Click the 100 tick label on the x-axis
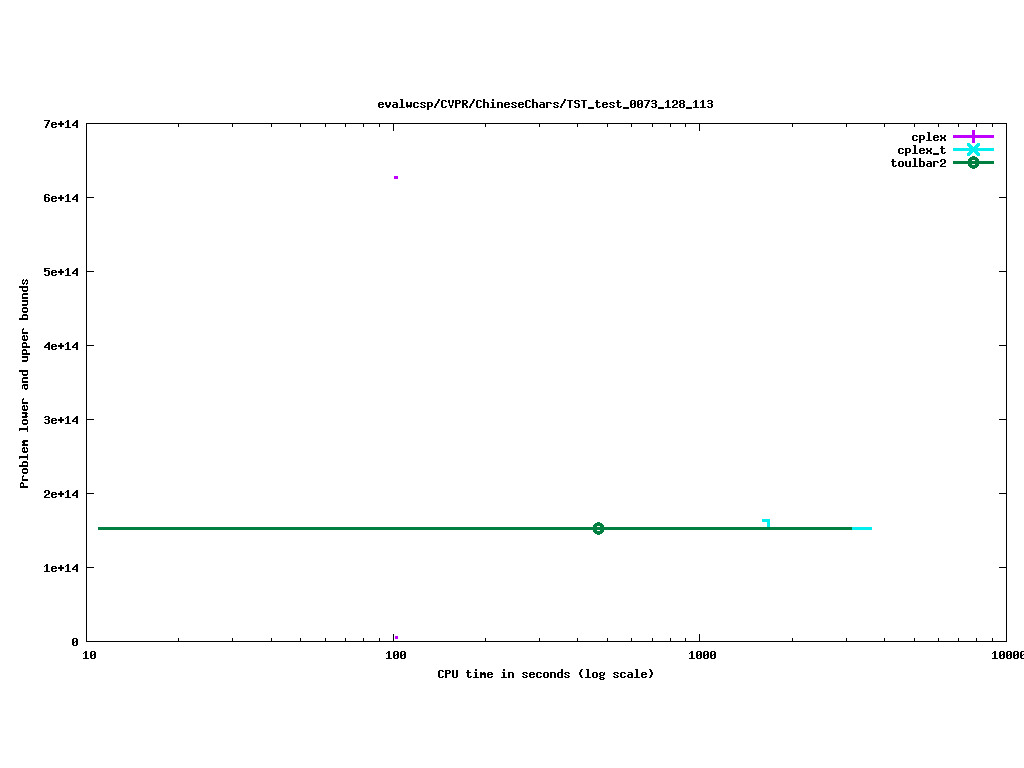Image resolution: width=1024 pixels, height=768 pixels. tap(395, 656)
